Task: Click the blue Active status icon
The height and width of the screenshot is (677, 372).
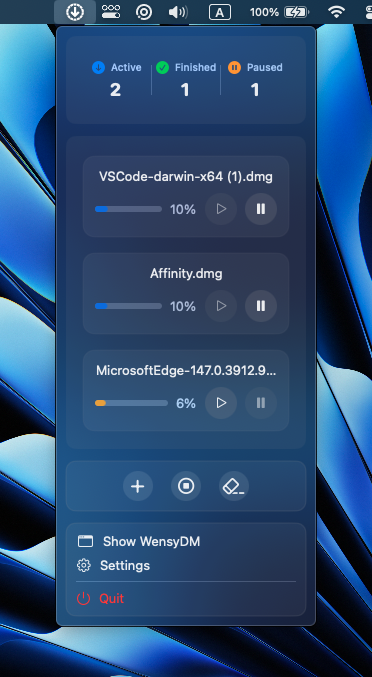Action: pyautogui.click(x=98, y=67)
